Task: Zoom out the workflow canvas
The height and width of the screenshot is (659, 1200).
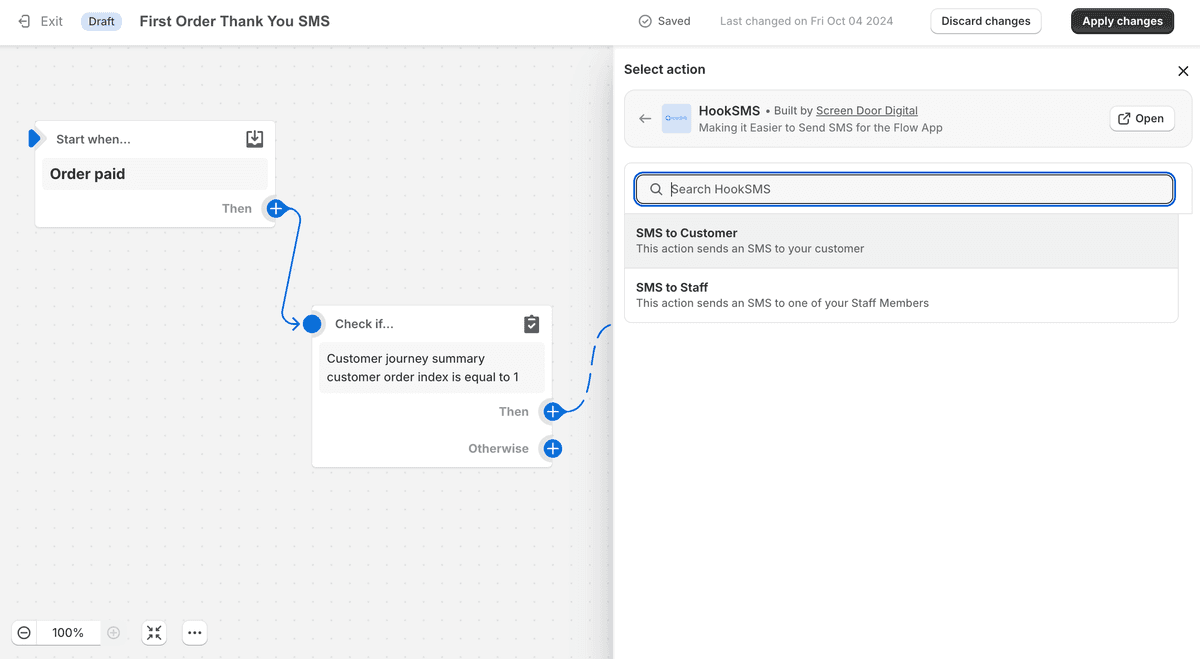Action: [24, 633]
